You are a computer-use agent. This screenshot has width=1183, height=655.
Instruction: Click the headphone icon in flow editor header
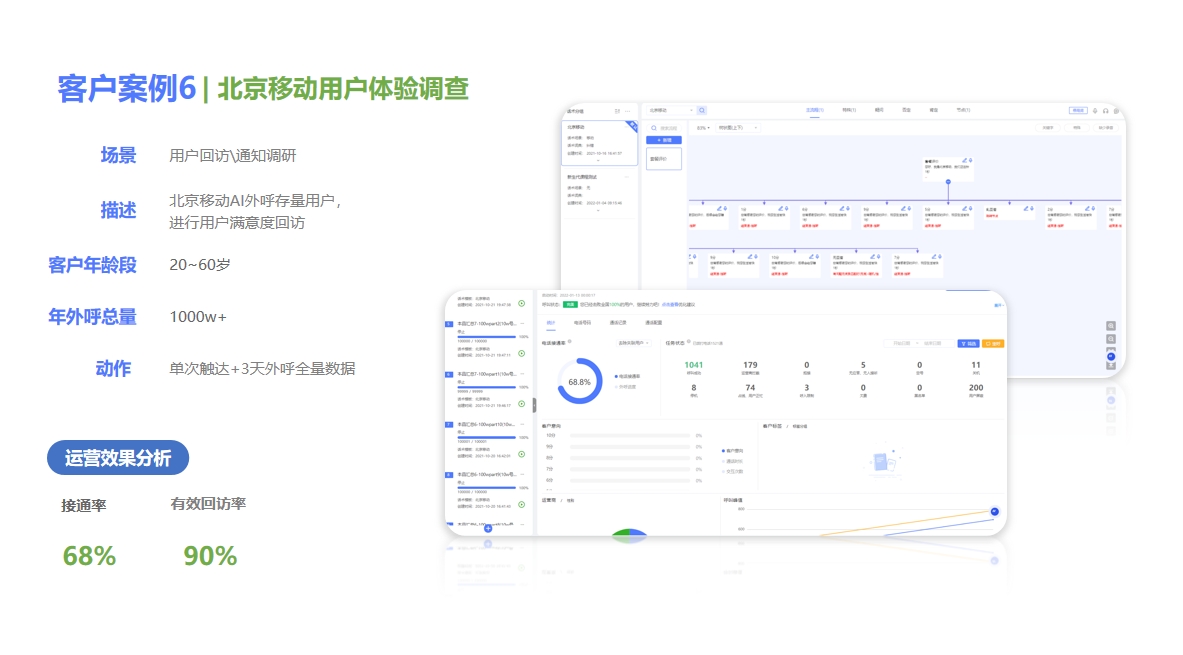pos(1106,111)
